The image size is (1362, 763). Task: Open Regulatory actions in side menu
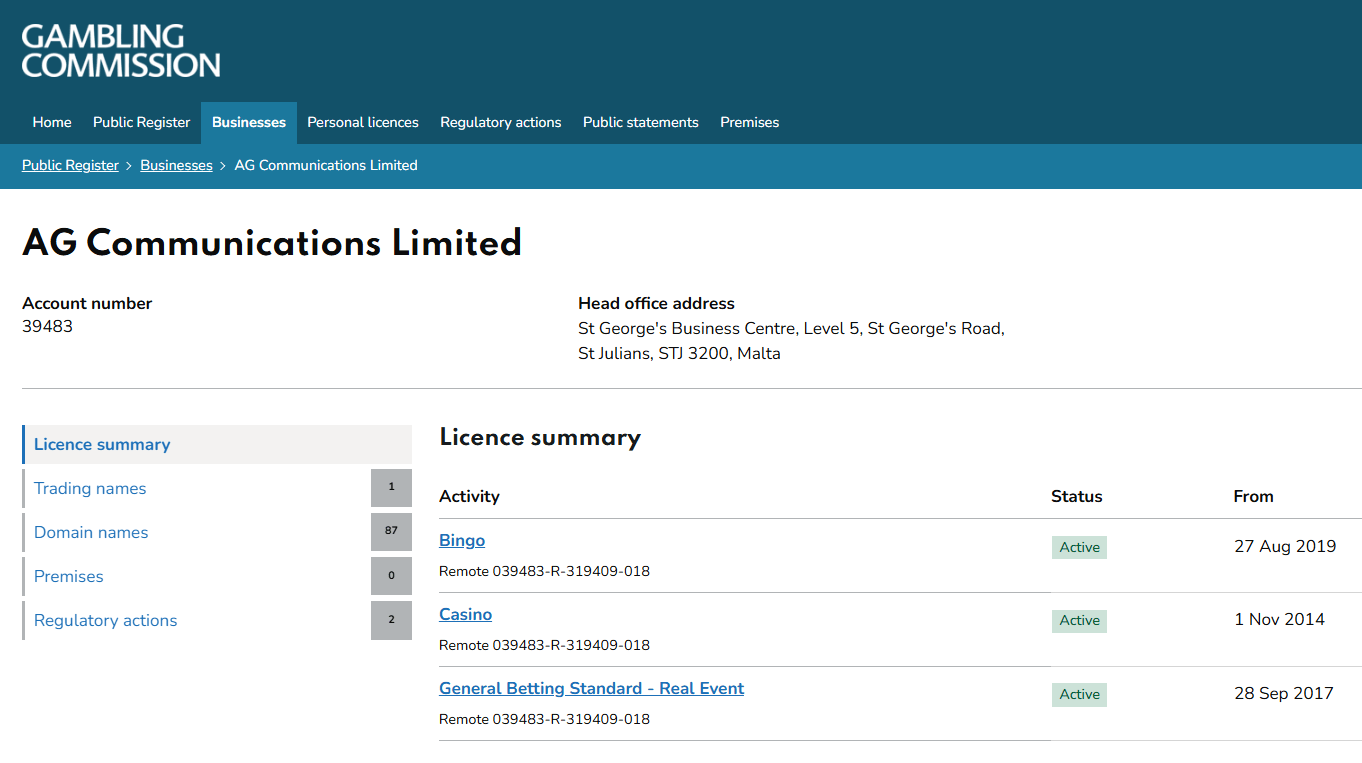pyautogui.click(x=105, y=620)
